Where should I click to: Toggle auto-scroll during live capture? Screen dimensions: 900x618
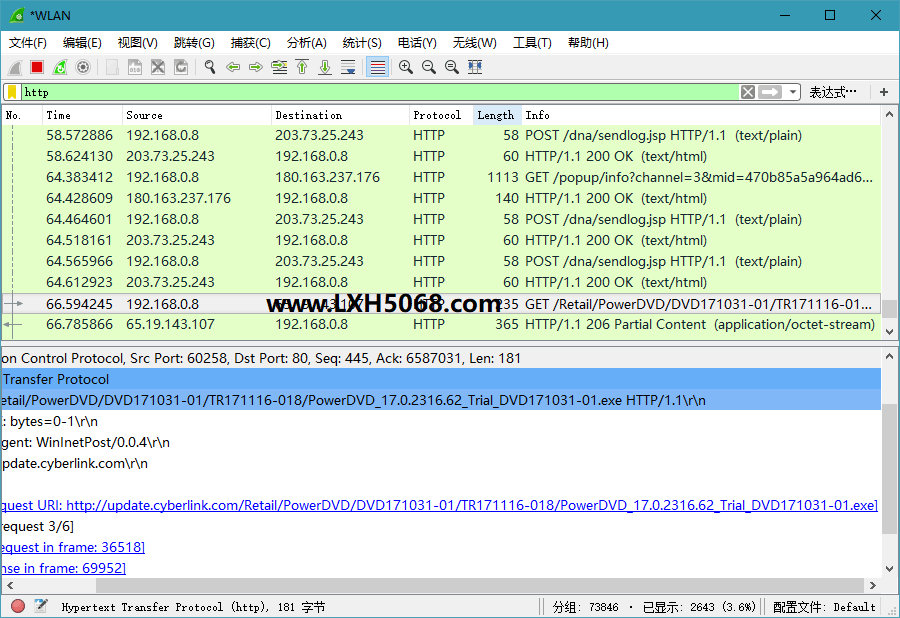pyautogui.click(x=348, y=67)
